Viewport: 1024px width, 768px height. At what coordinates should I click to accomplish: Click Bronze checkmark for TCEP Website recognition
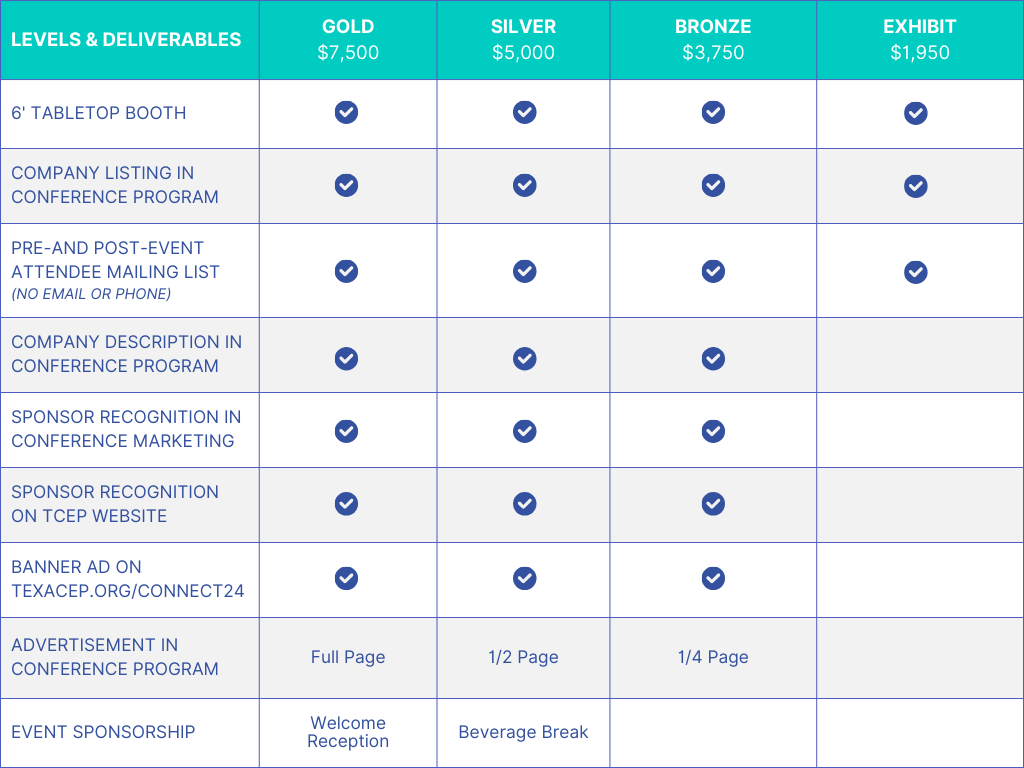713,504
